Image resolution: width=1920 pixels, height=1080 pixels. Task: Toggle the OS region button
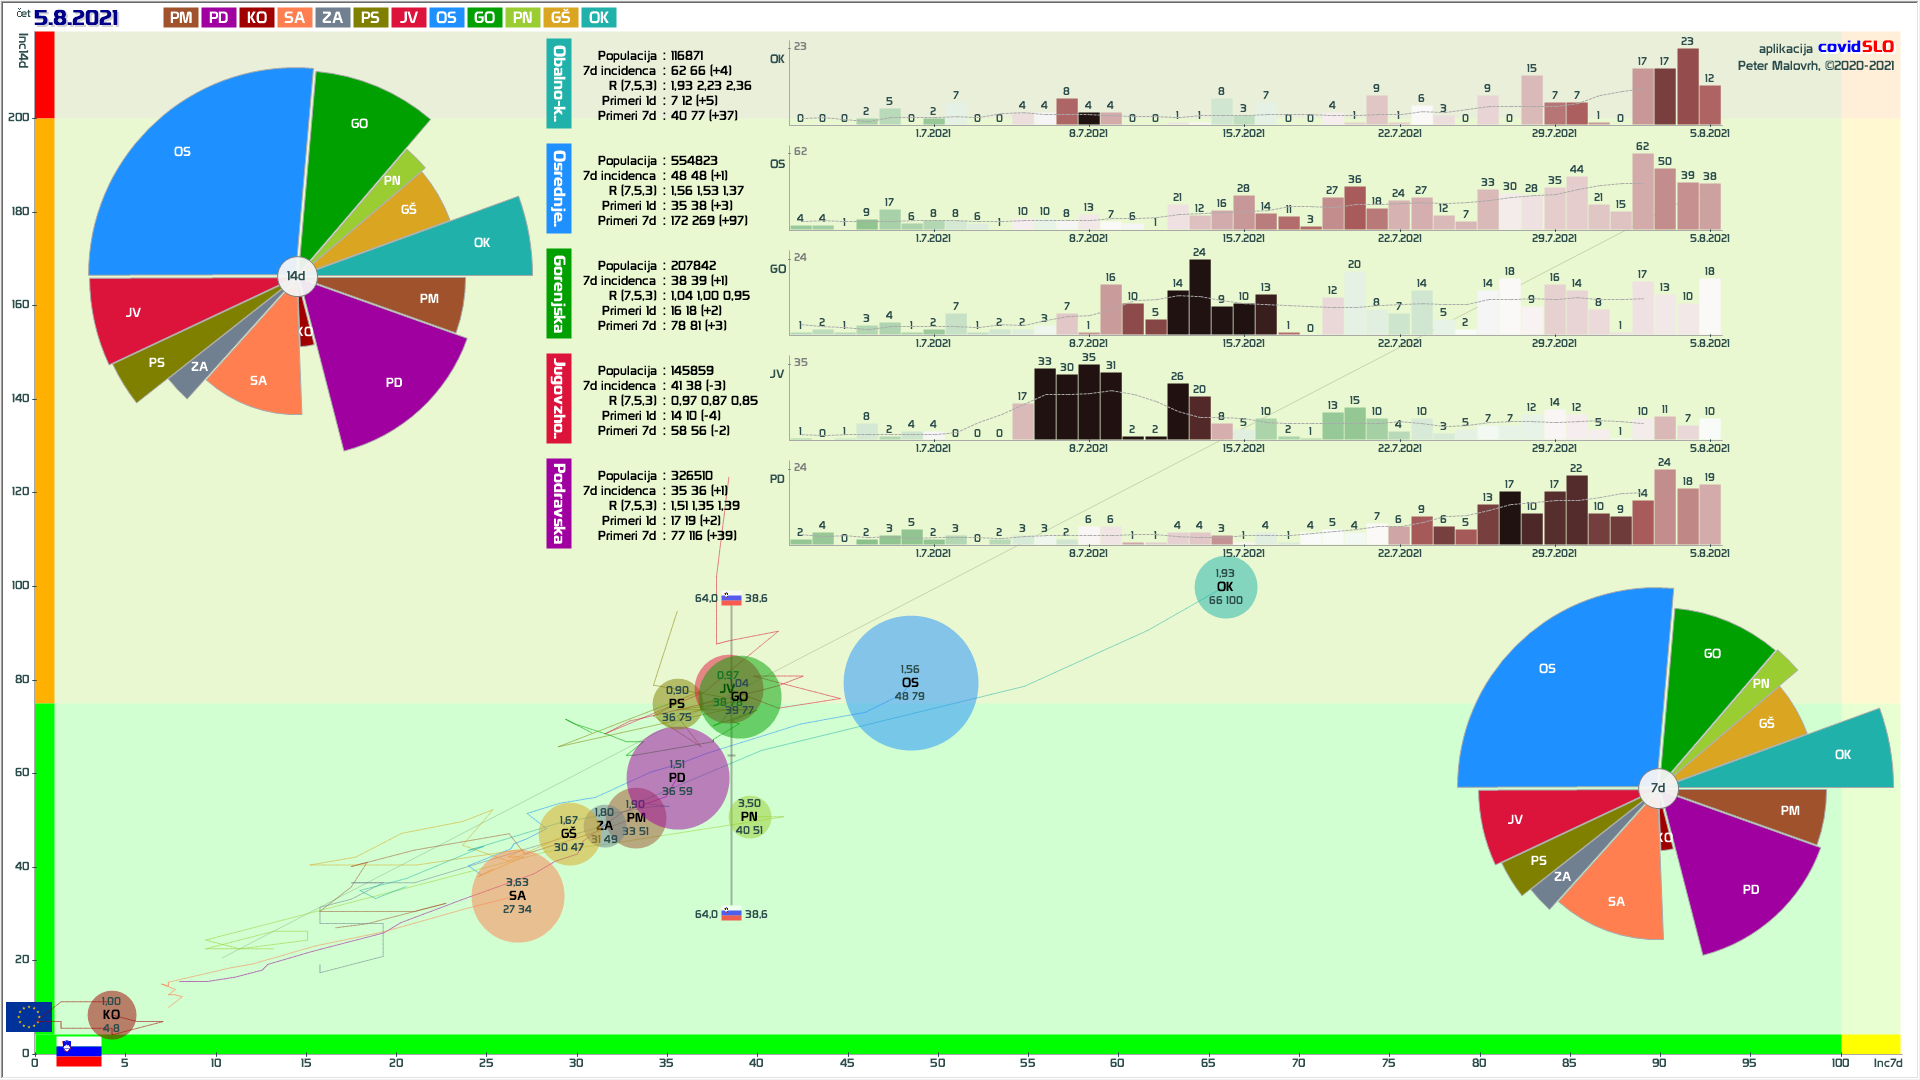(x=446, y=18)
